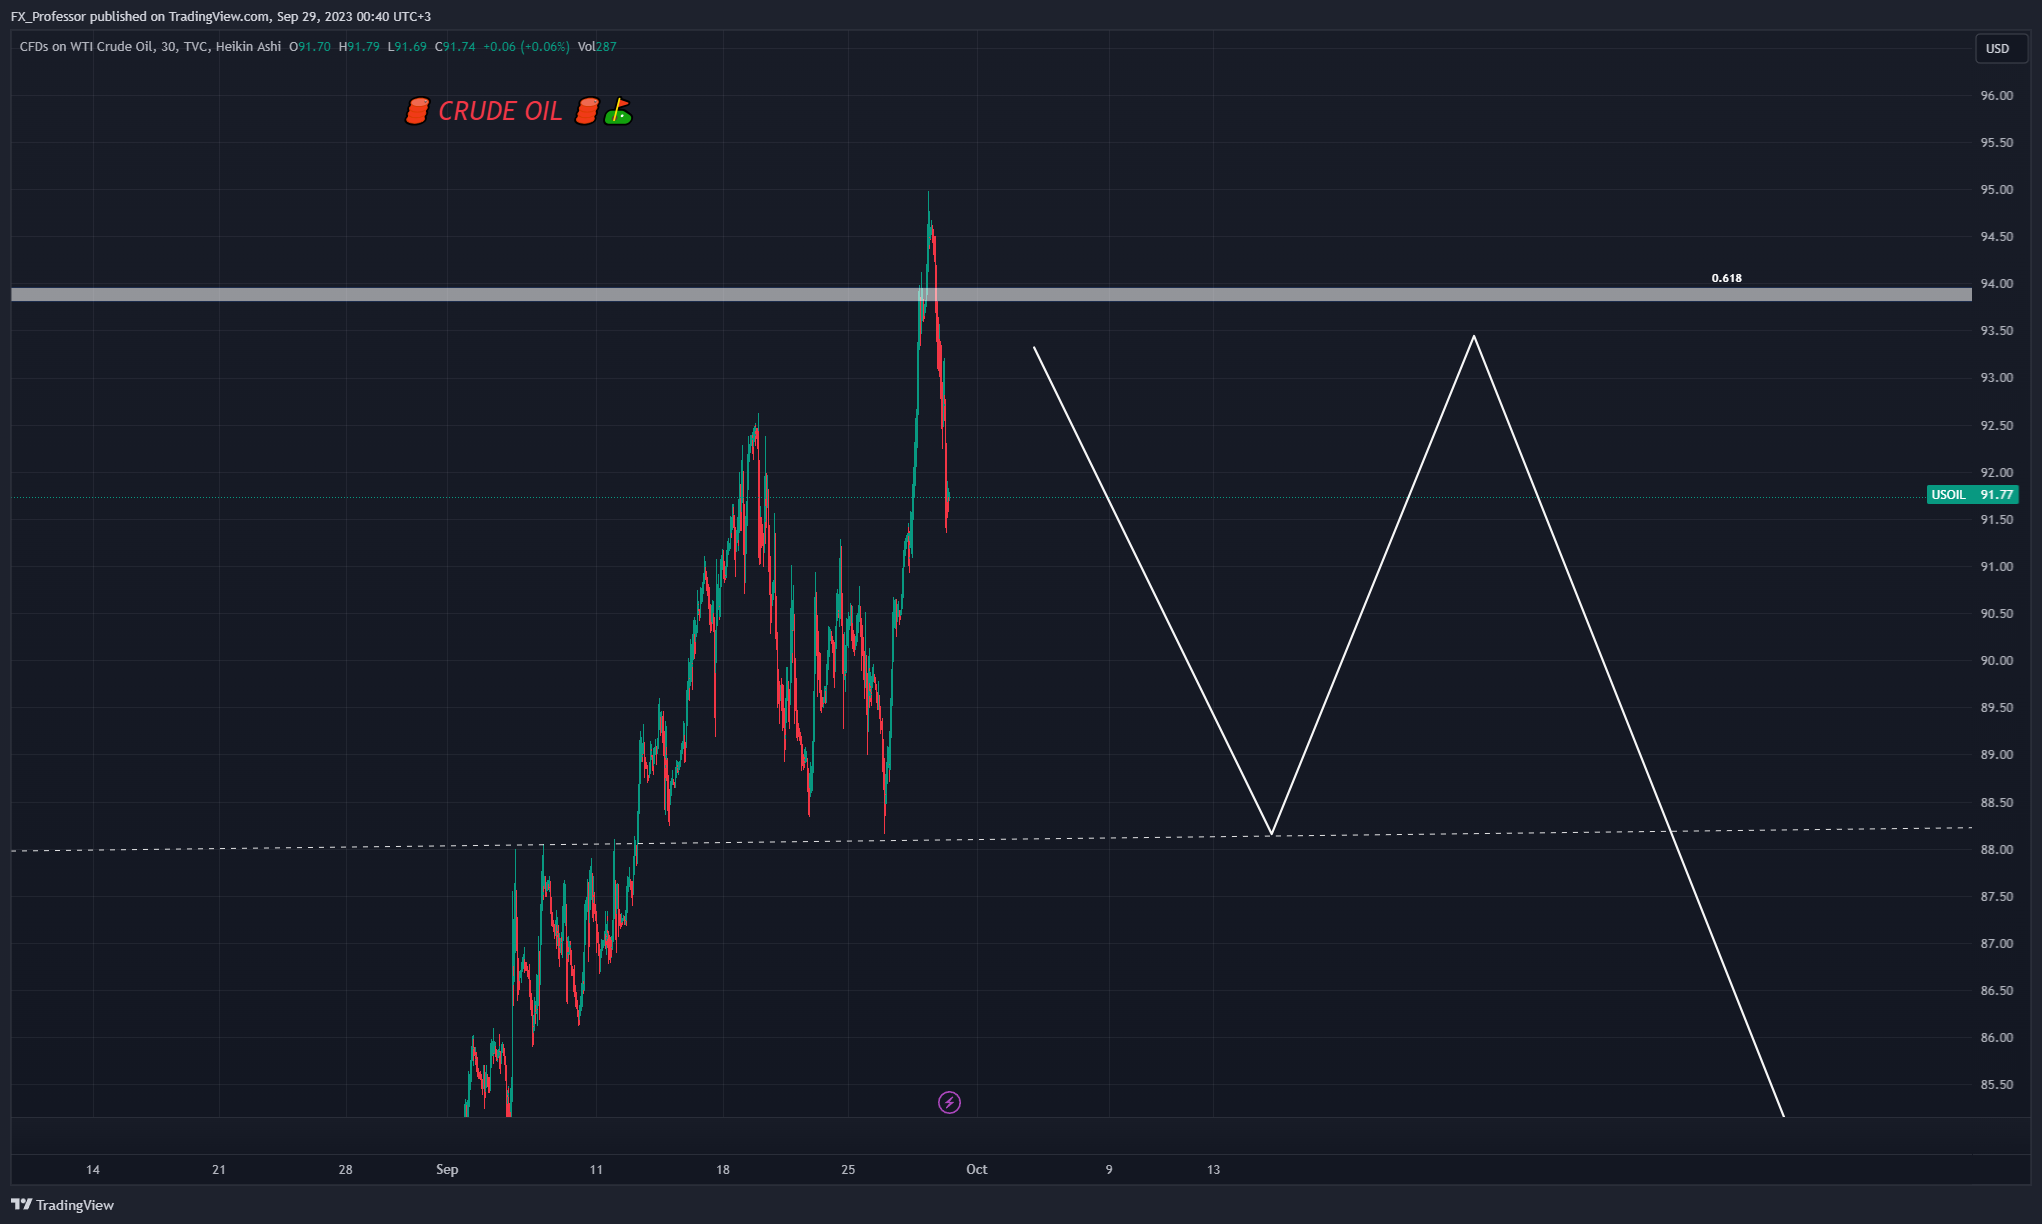Screen dimensions: 2042x1224
Task: Click the 94.00 price axis label
Action: click(1996, 284)
